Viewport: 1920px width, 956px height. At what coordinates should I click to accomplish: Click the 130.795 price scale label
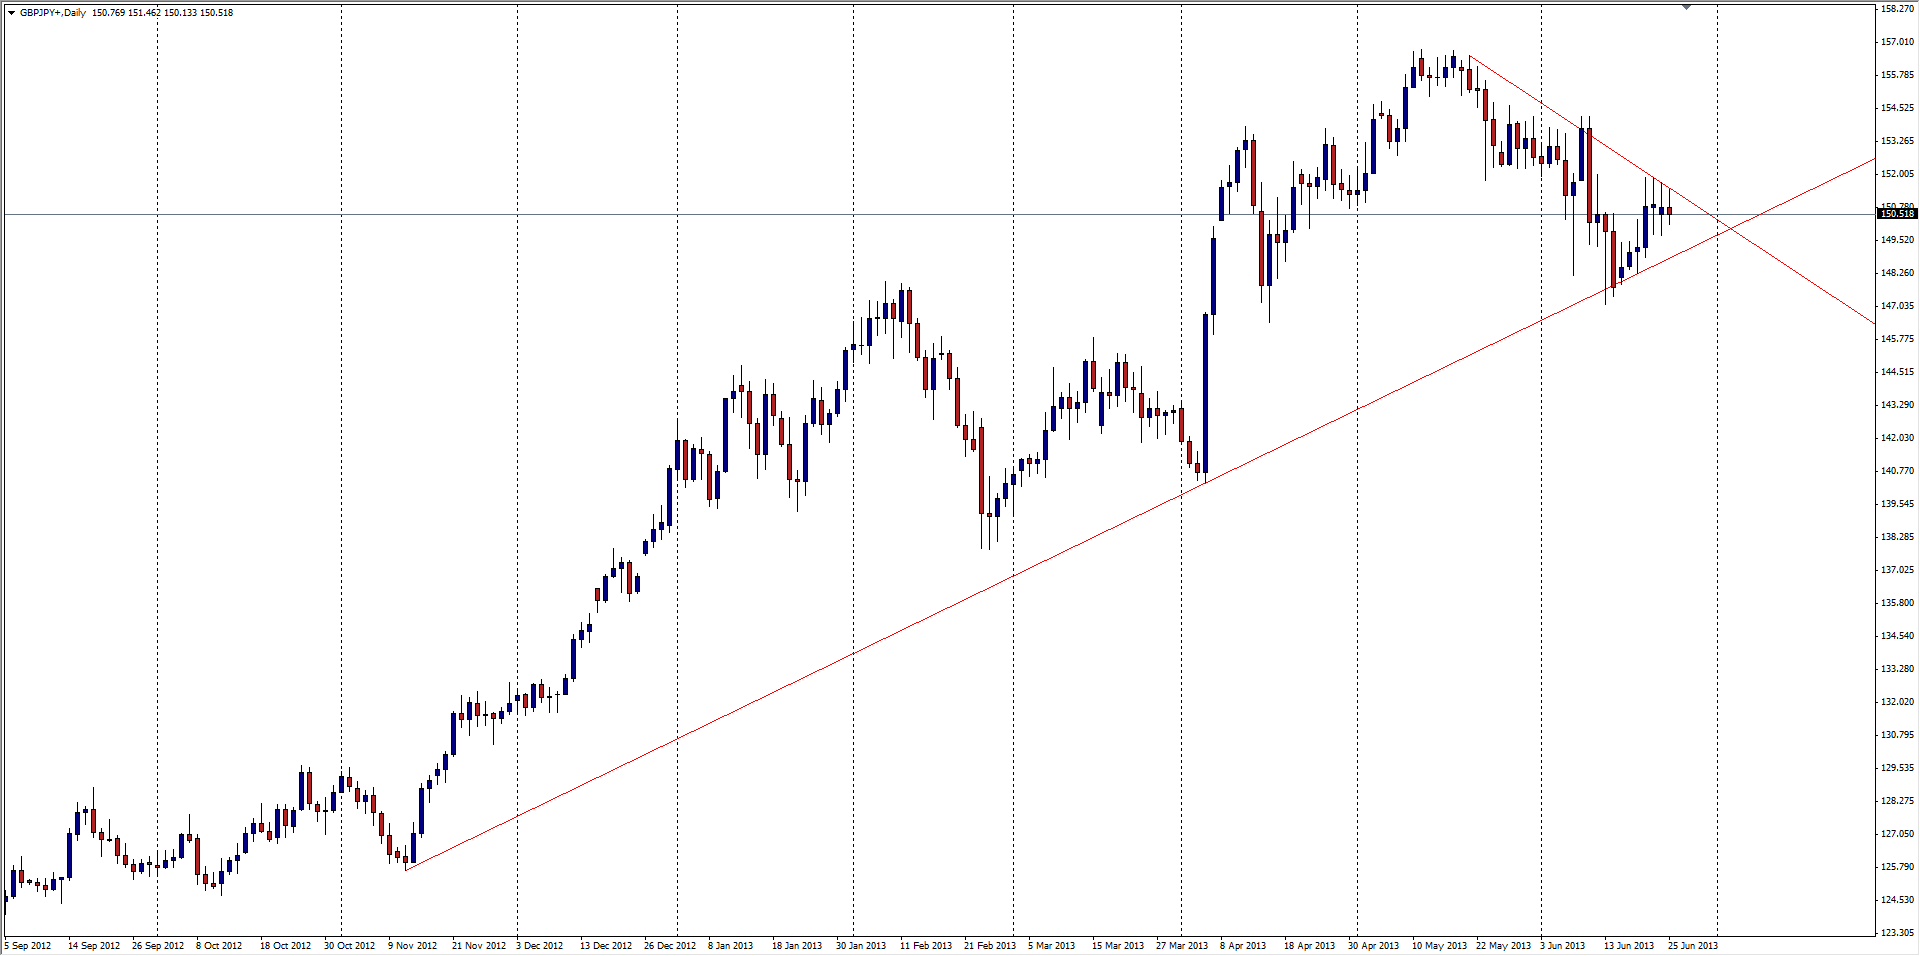click(1897, 735)
